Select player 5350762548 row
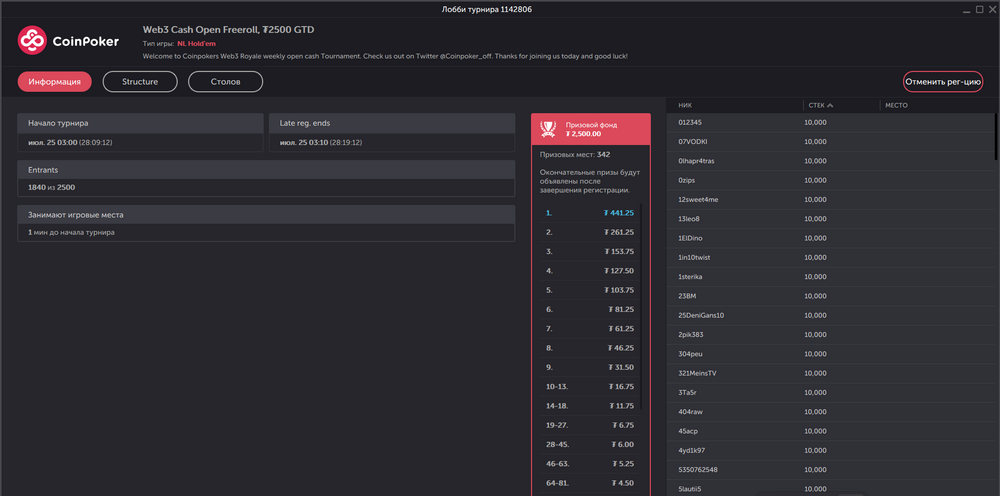Viewport: 1000px width, 496px height. (x=830, y=470)
